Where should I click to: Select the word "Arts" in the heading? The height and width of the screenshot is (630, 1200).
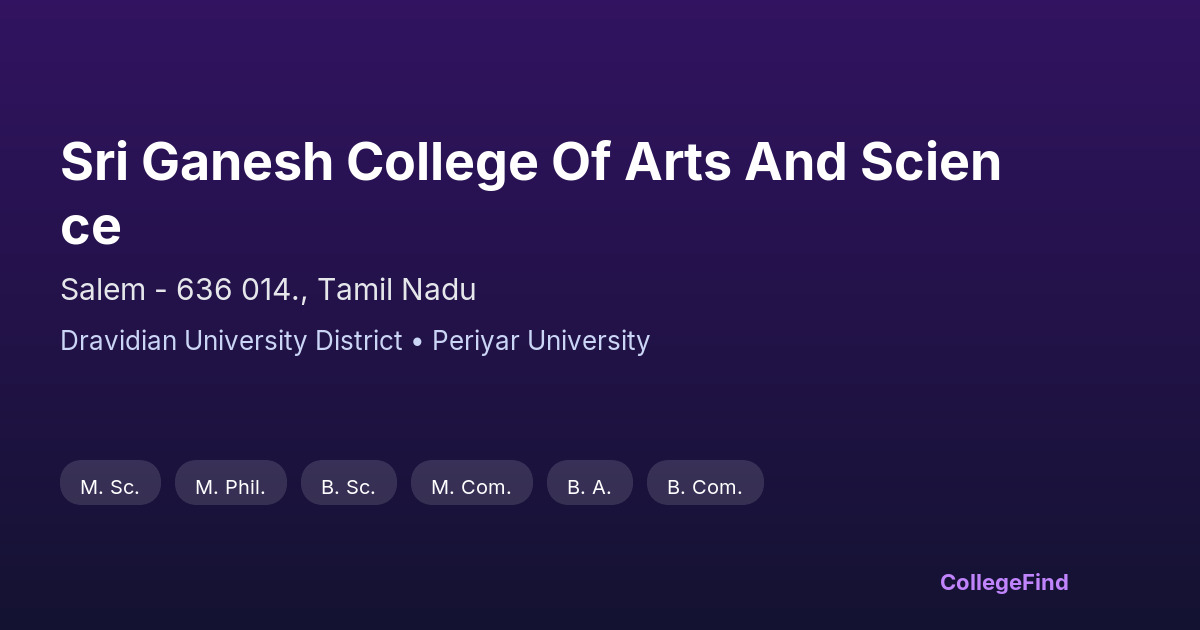[x=677, y=162]
